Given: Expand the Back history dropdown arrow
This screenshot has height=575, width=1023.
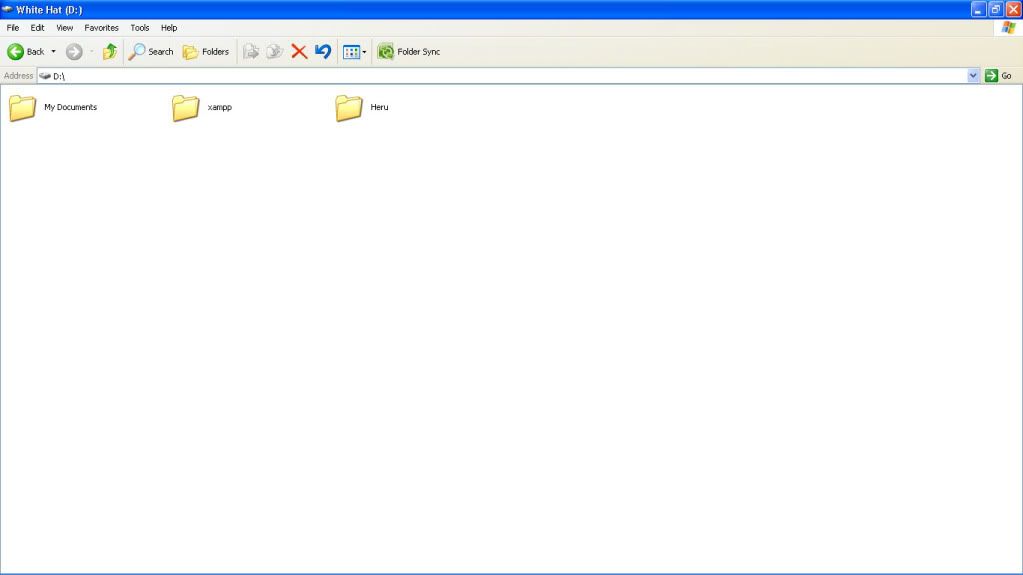Looking at the screenshot, I should [x=54, y=52].
